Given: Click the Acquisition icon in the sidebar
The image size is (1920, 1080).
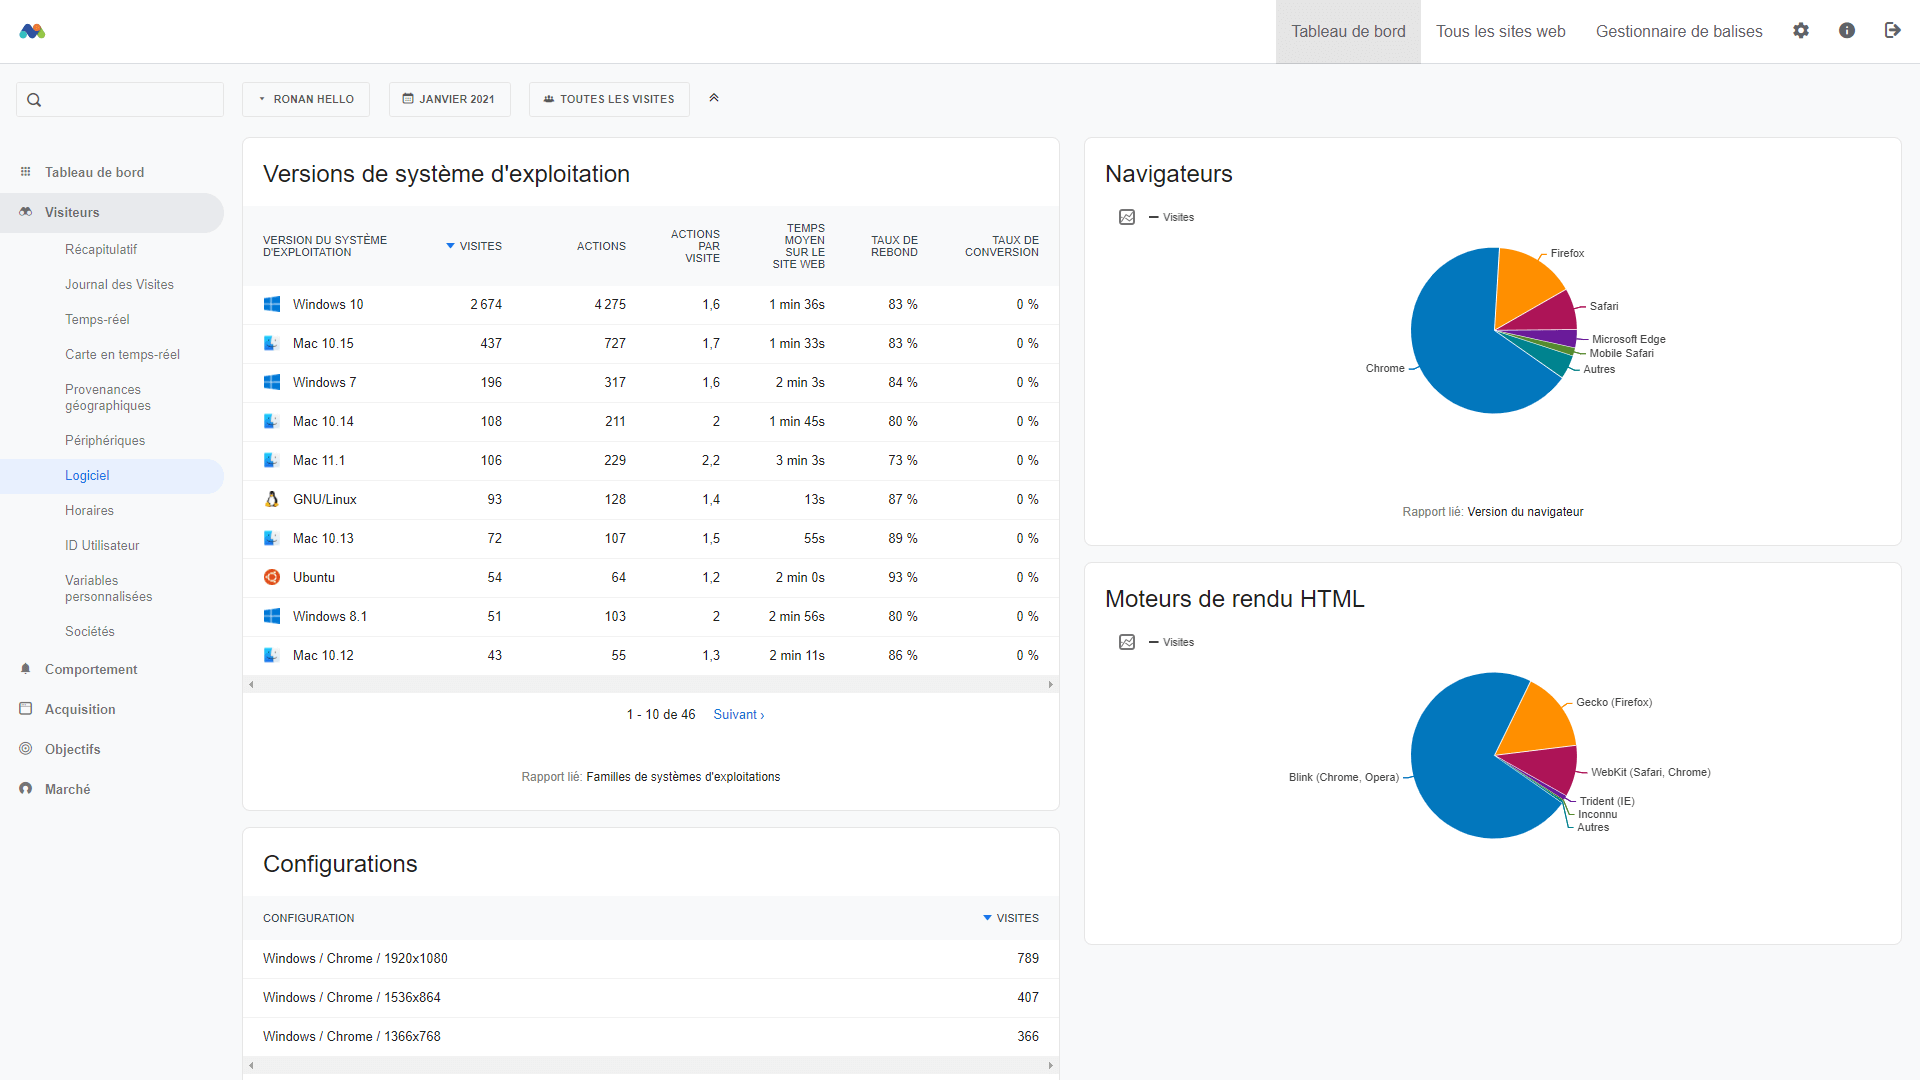Looking at the screenshot, I should coord(26,709).
